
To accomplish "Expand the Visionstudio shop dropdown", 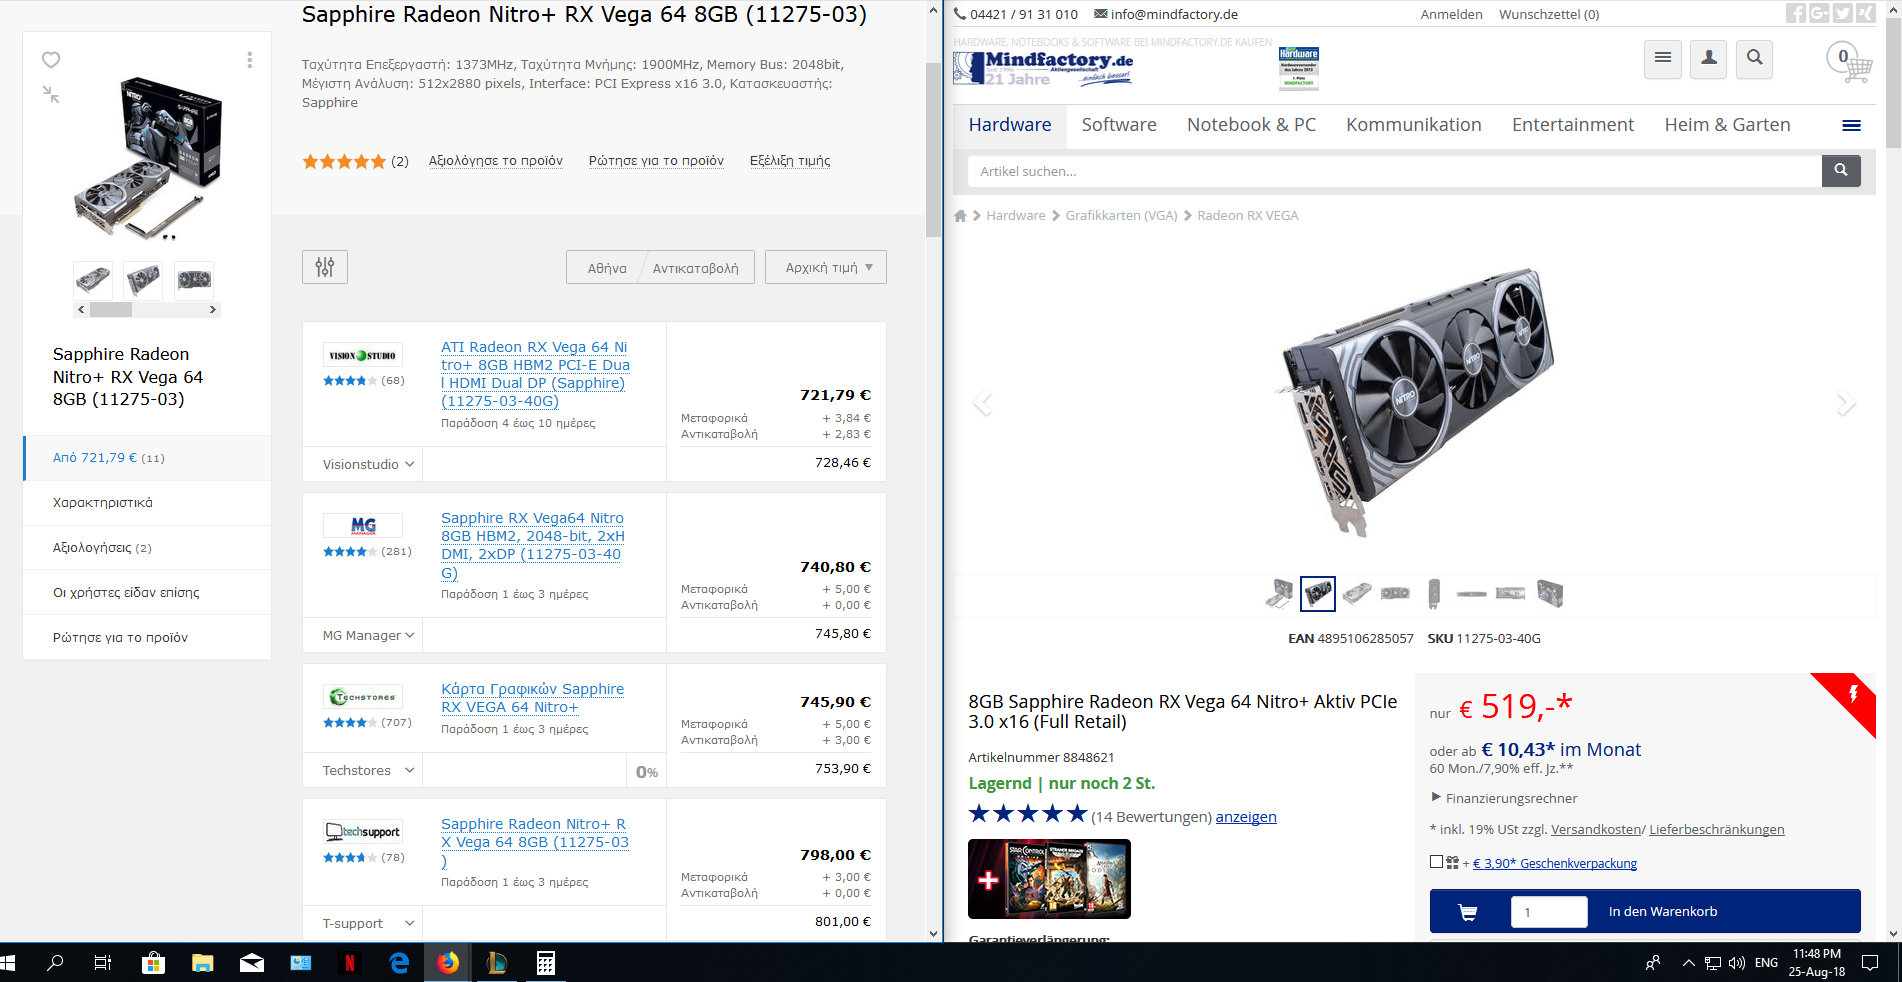I will [x=368, y=464].
